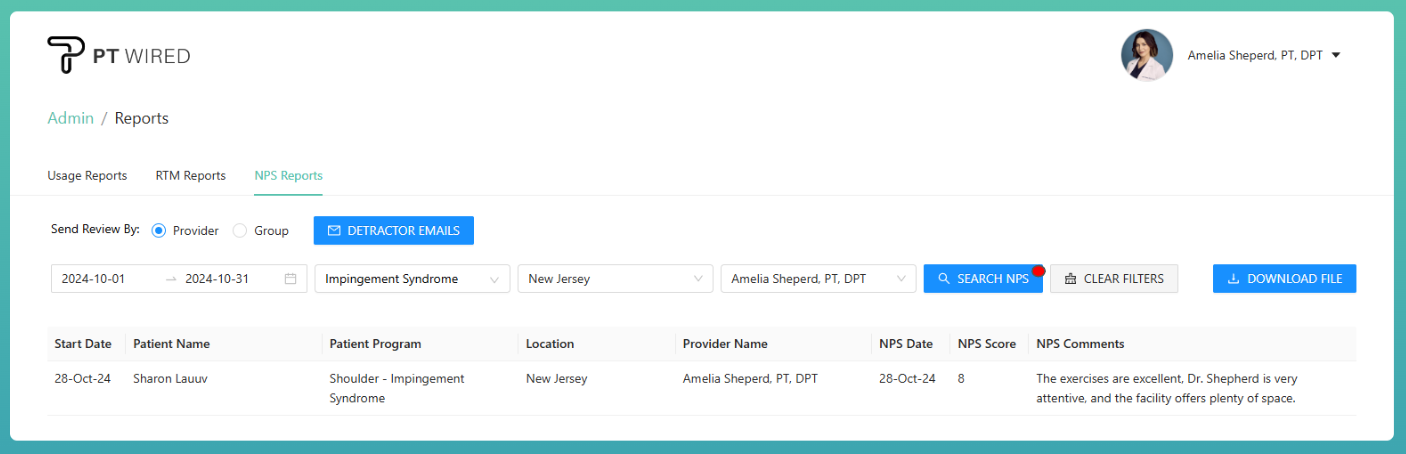
Task: Select the Group radio button
Action: pyautogui.click(x=240, y=231)
